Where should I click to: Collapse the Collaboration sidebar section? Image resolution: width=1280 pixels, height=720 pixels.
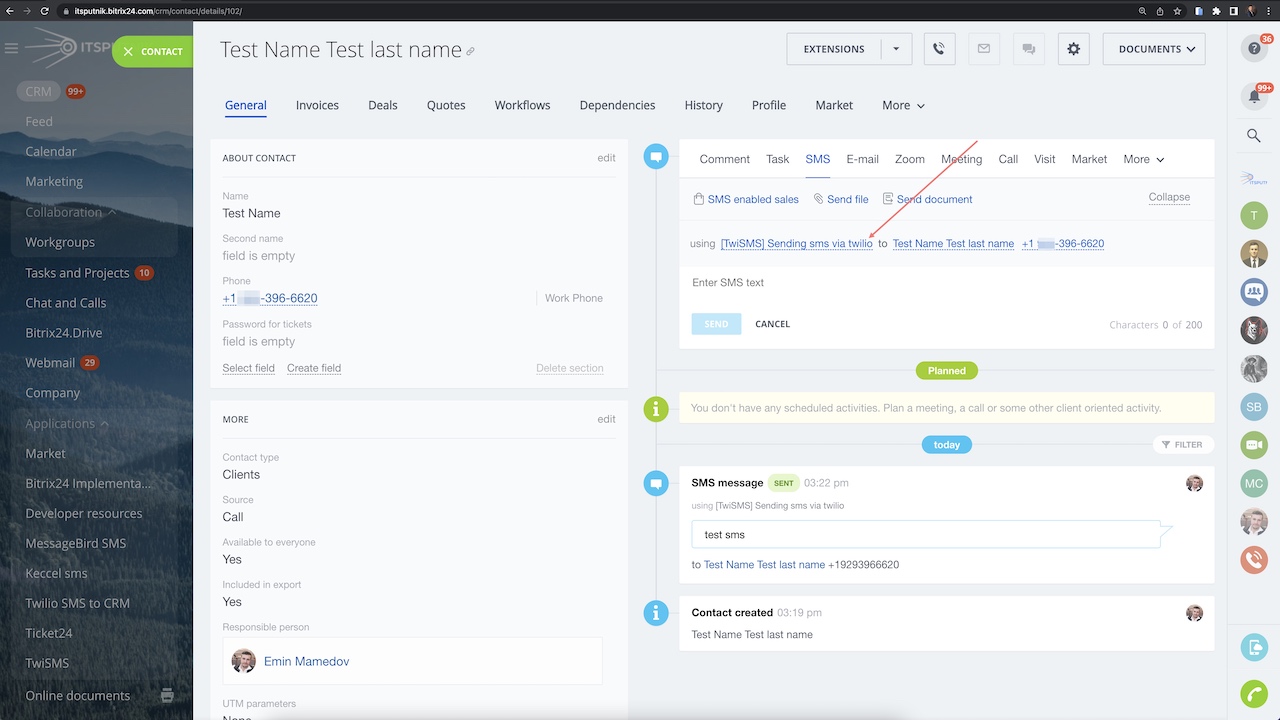[x=71, y=212]
